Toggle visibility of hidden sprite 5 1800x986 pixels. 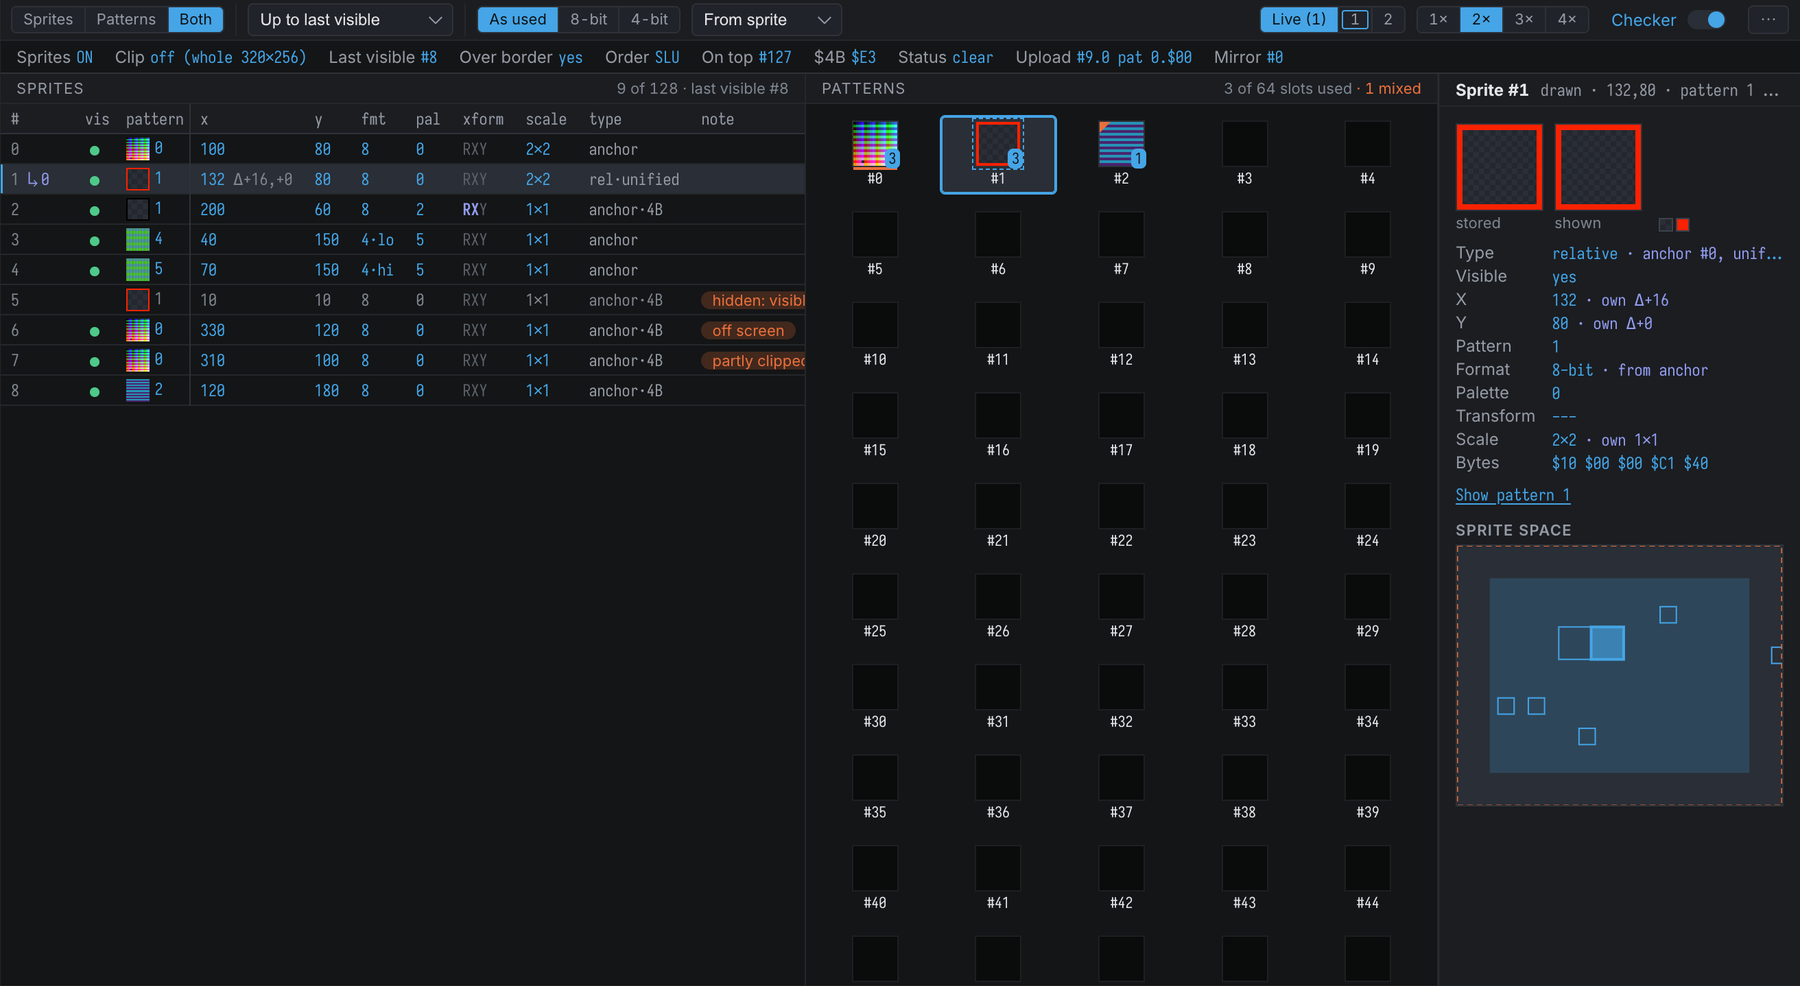coord(94,300)
